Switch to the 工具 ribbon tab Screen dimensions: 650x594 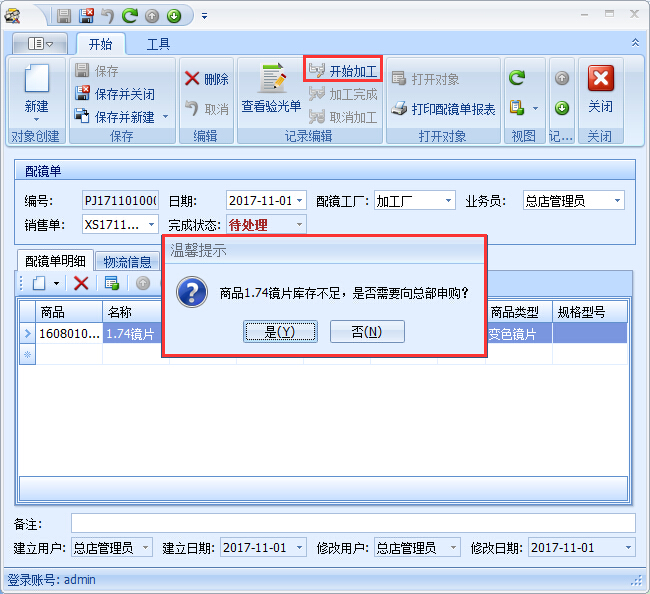coord(158,44)
